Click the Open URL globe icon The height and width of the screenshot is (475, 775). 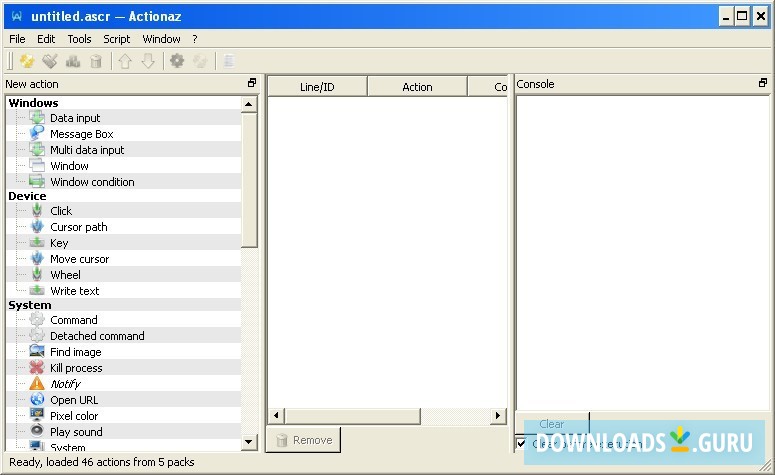(x=37, y=399)
